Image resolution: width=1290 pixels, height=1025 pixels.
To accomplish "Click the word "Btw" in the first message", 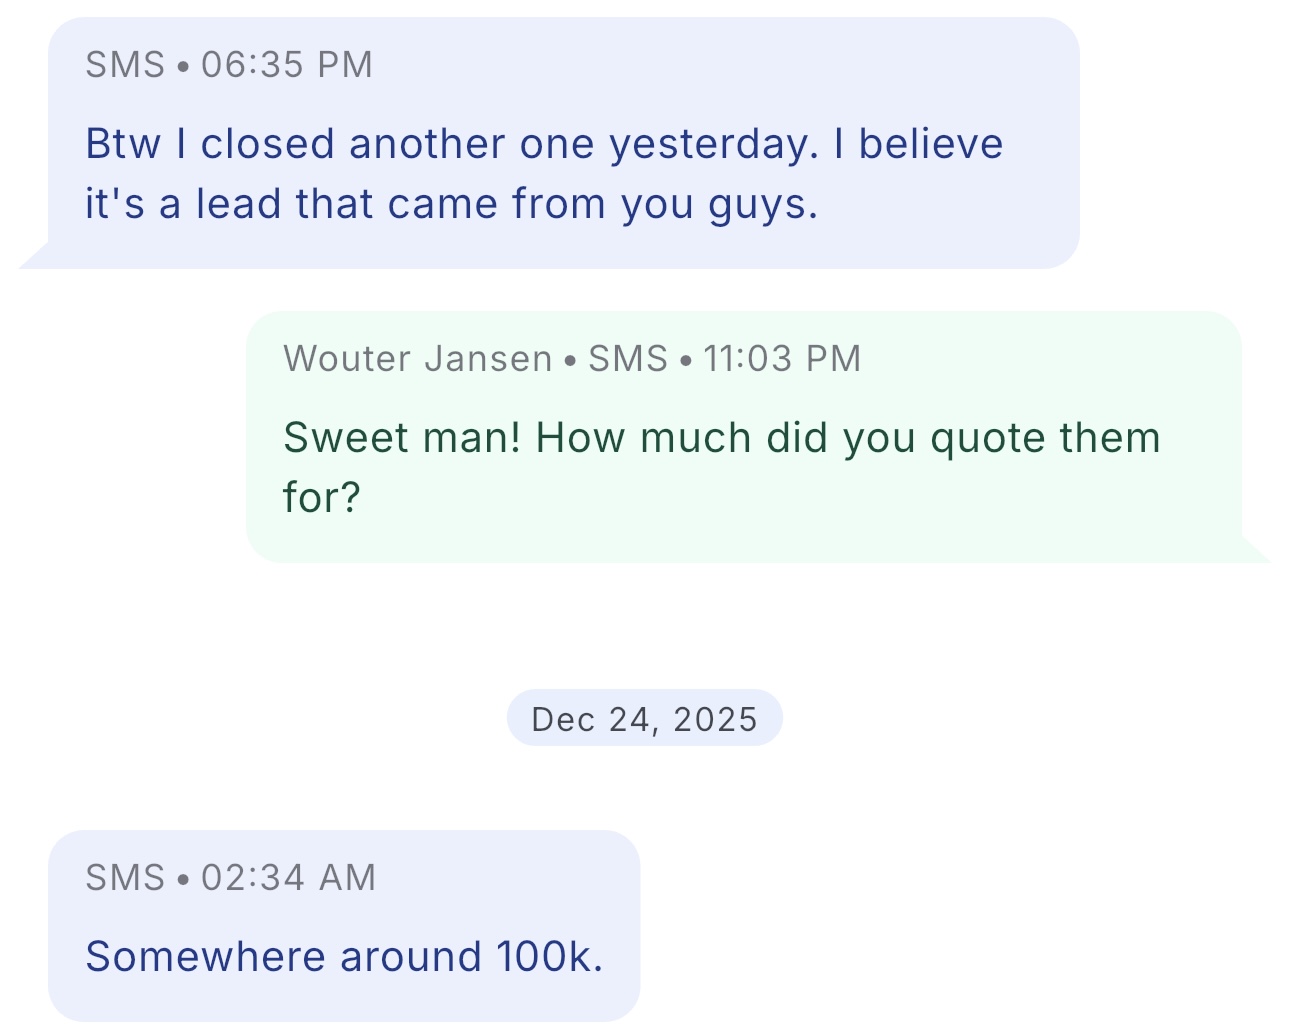I will [x=122, y=144].
